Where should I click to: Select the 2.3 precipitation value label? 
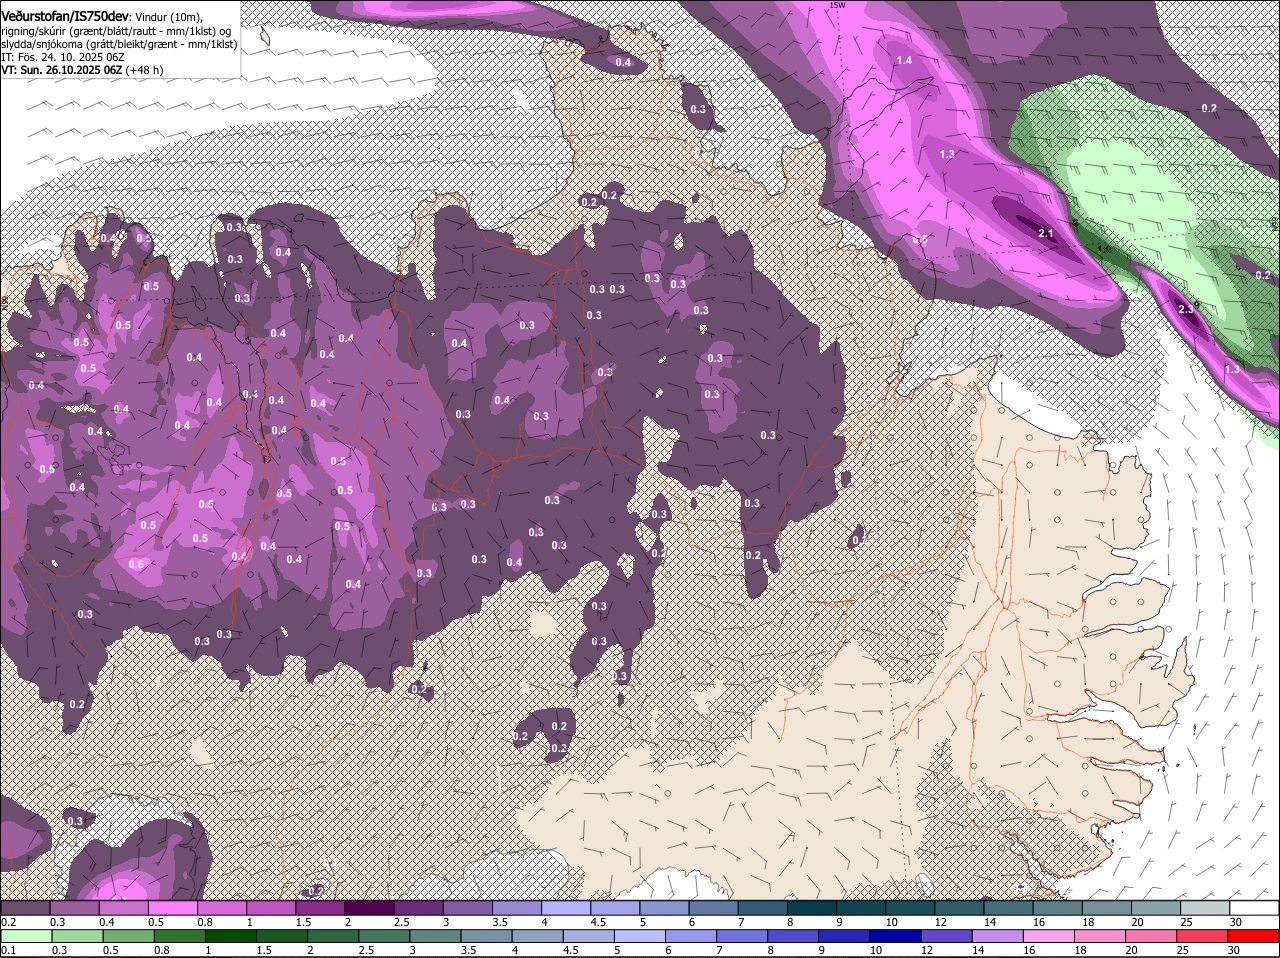[1186, 309]
